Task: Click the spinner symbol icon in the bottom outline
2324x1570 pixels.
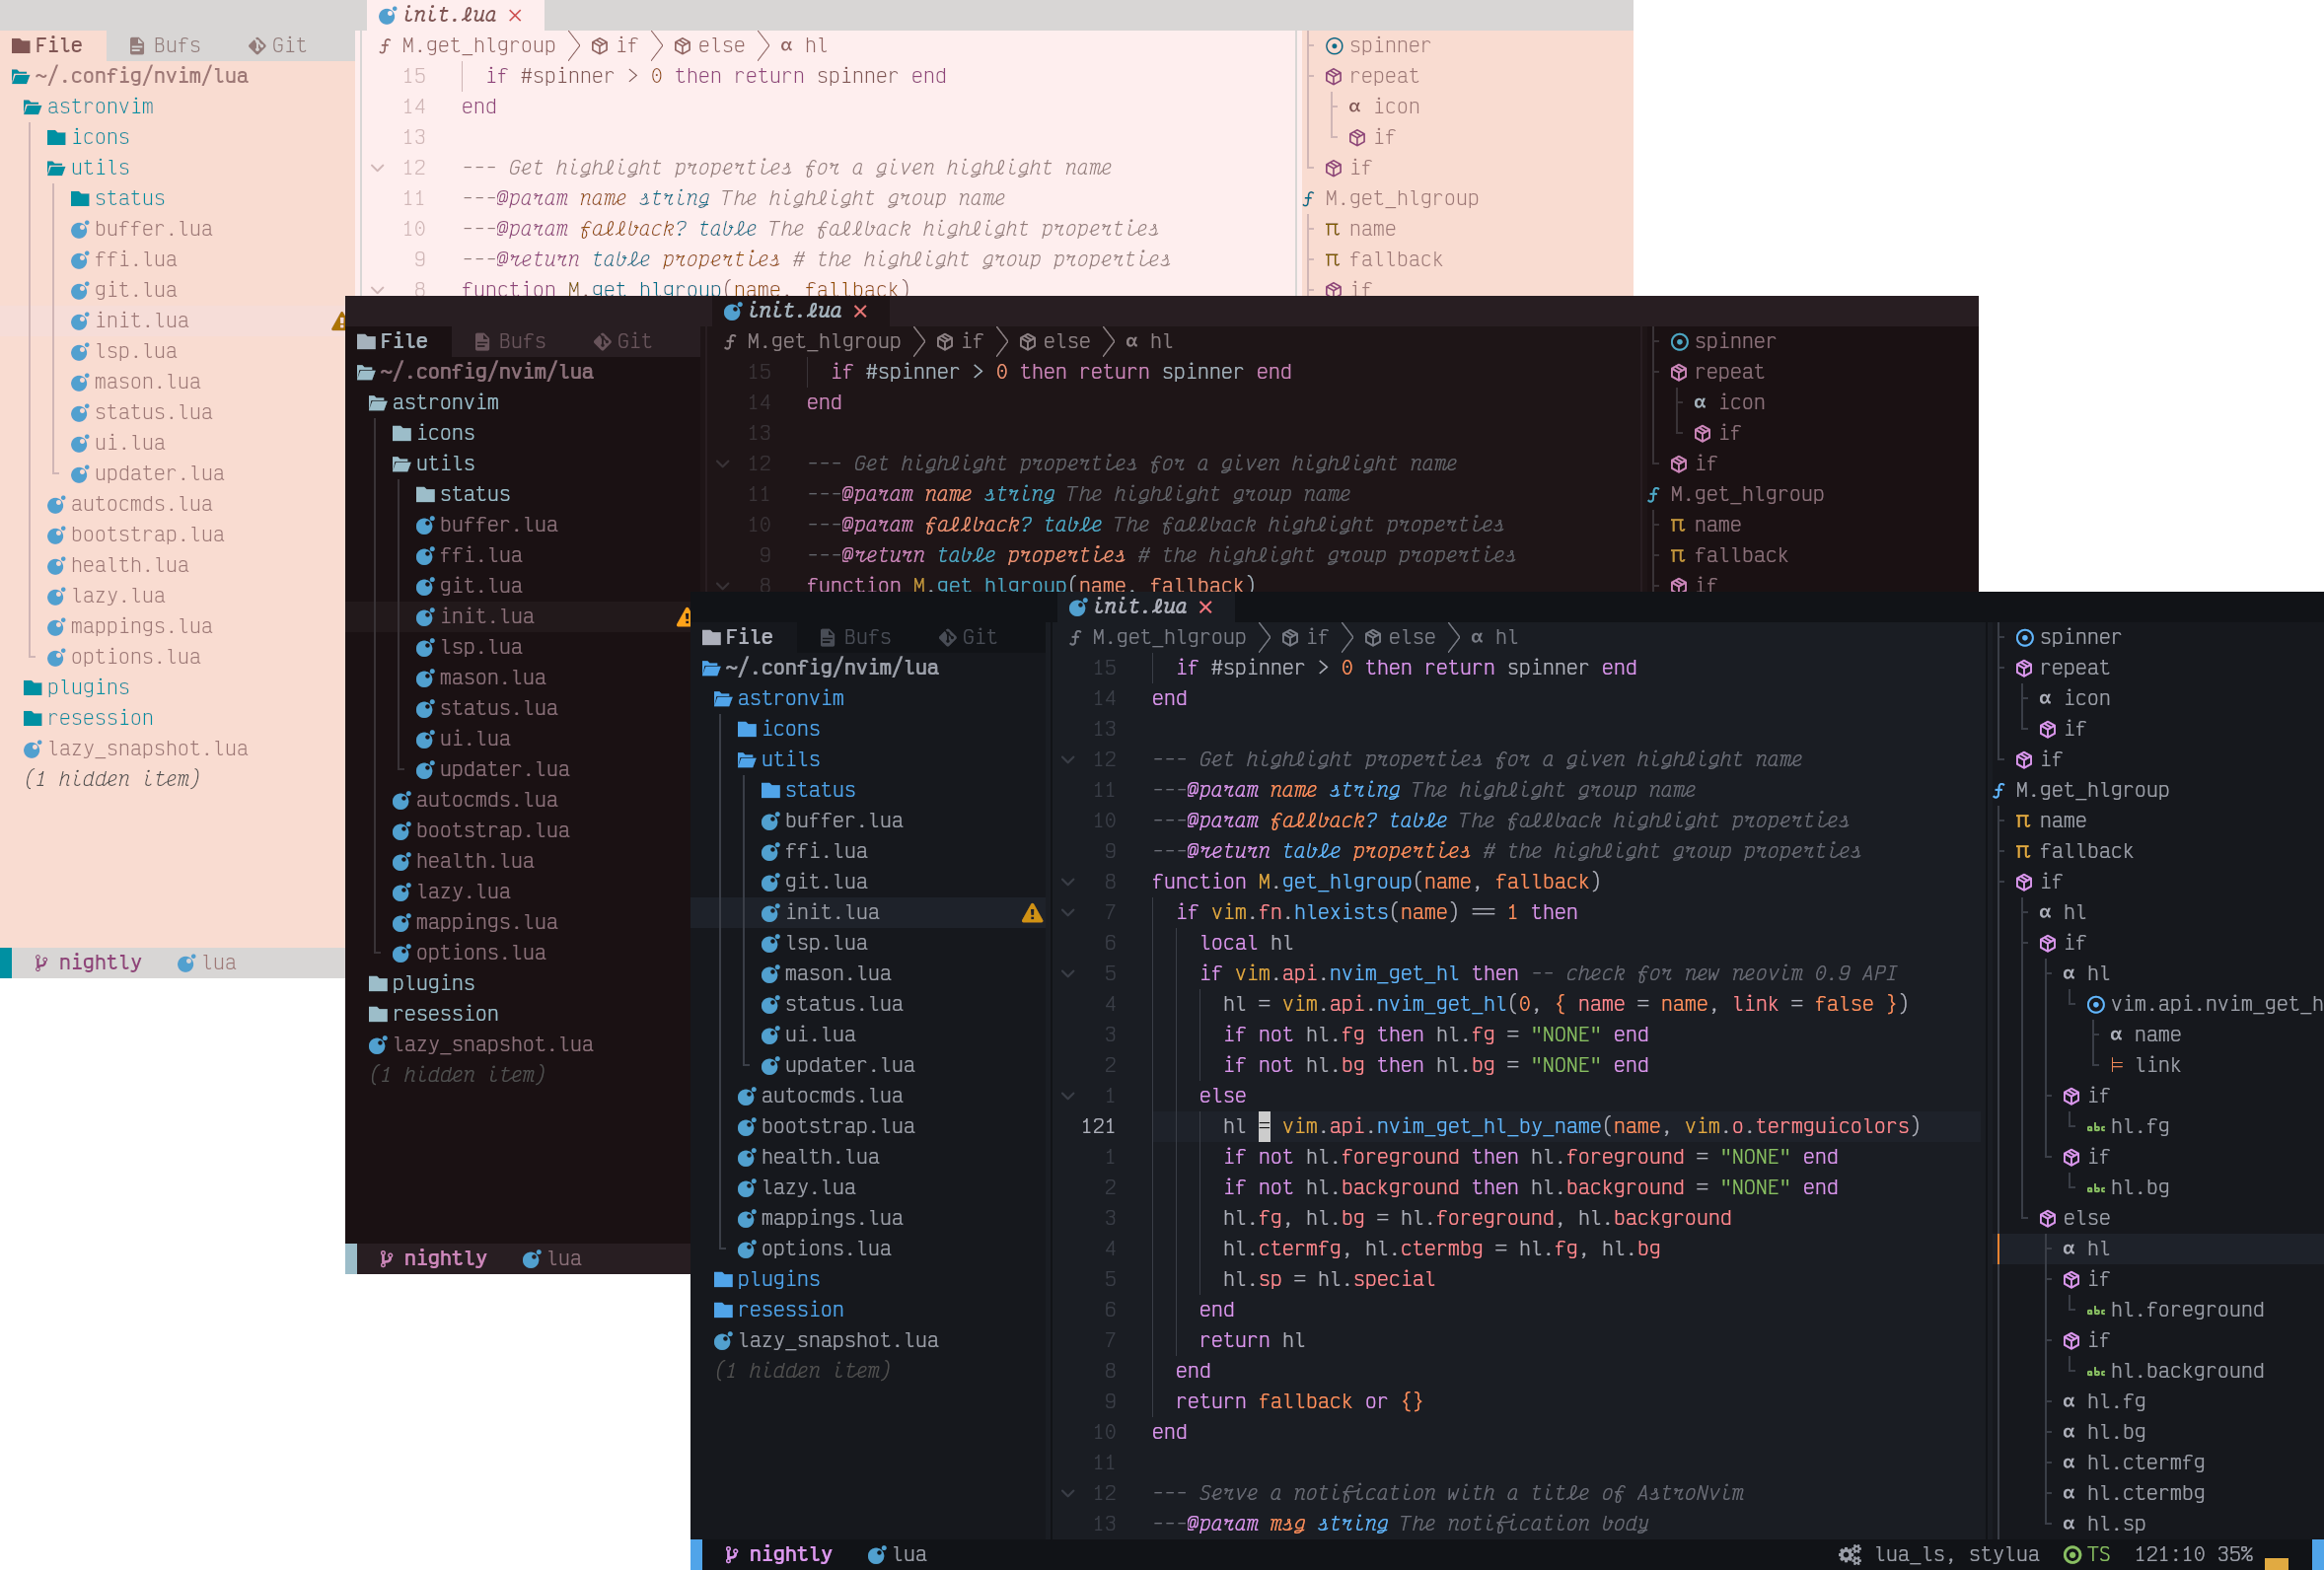Action: 2024,638
